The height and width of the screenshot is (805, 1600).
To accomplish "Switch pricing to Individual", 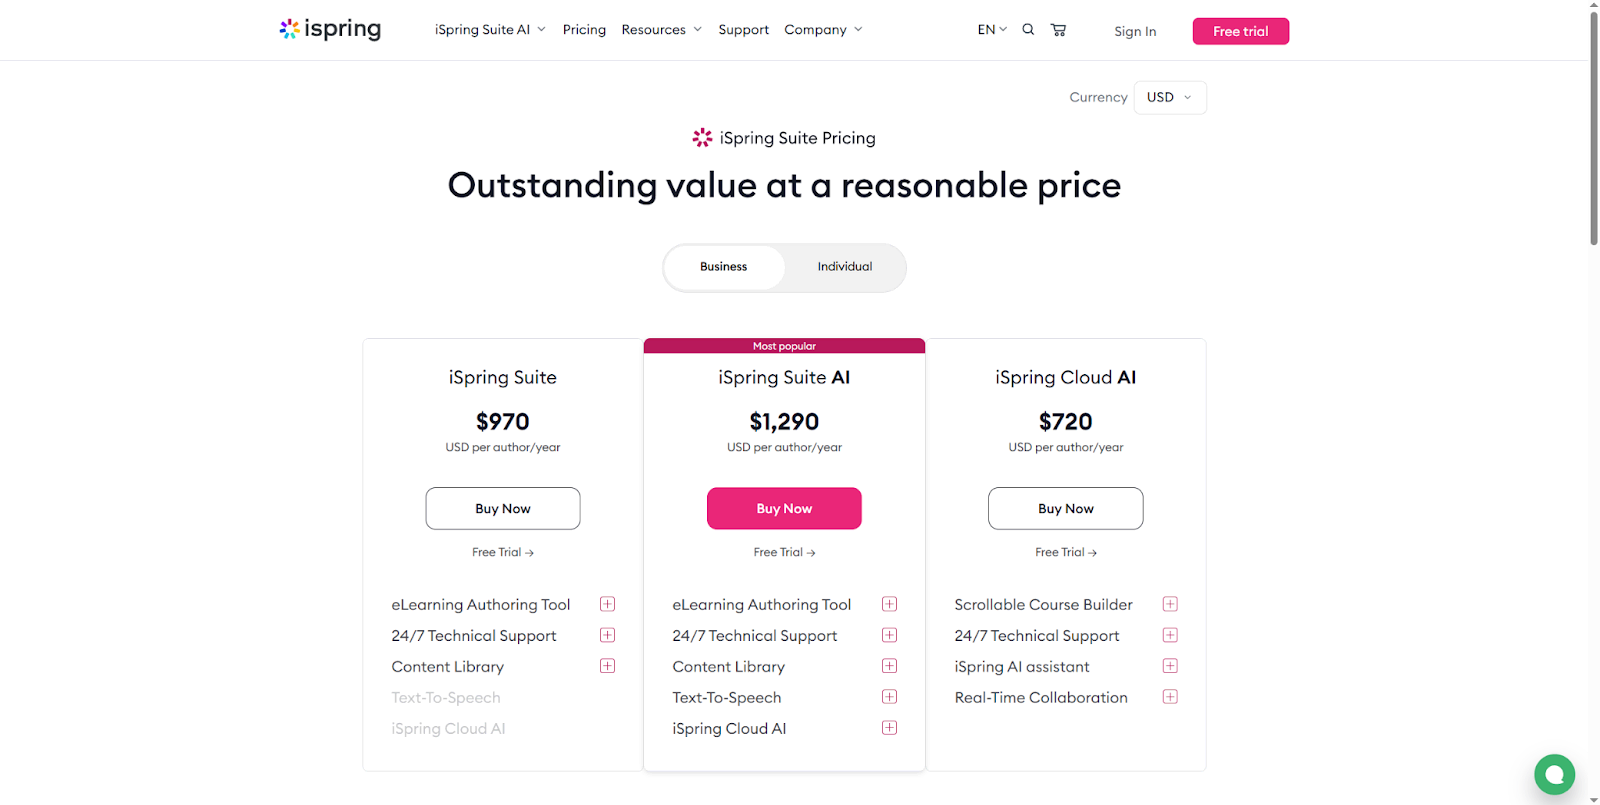I will pyautogui.click(x=844, y=267).
